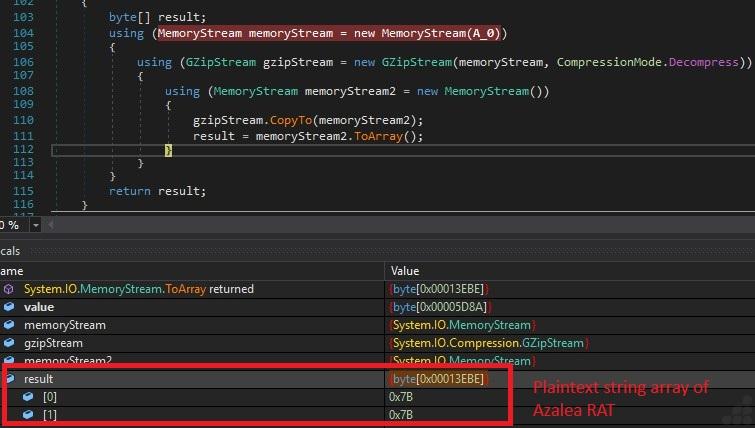Click the CopyTo method call
This screenshot has width=755, height=428.
point(290,120)
